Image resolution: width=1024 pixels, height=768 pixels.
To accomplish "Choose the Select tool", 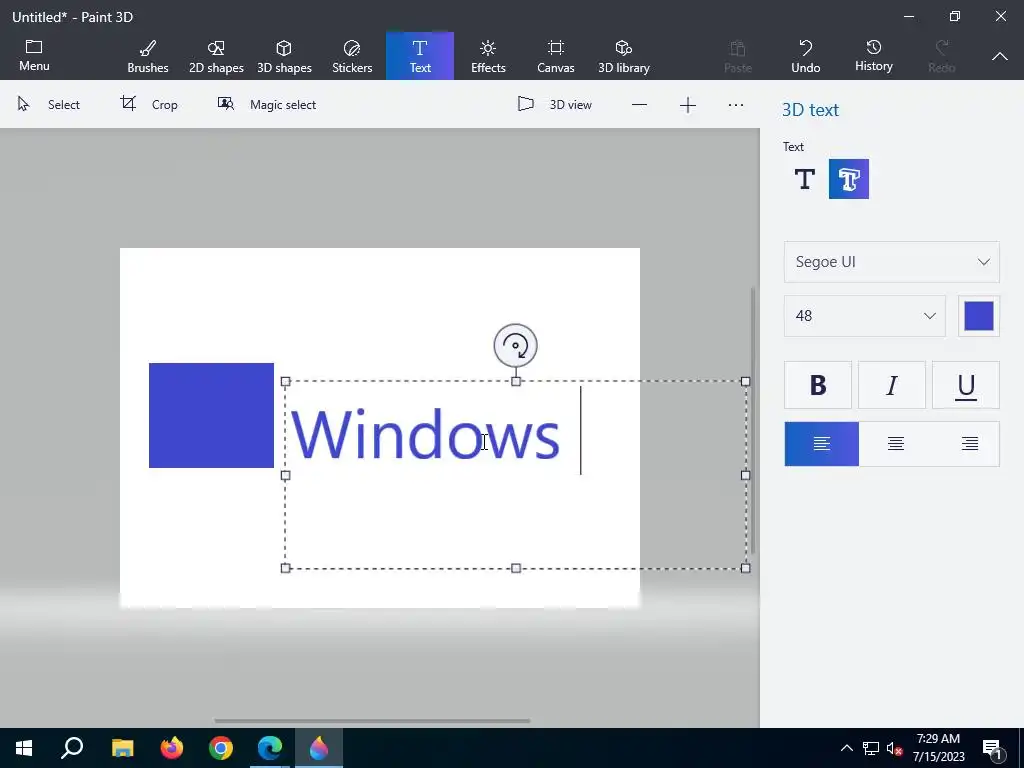I will [48, 104].
